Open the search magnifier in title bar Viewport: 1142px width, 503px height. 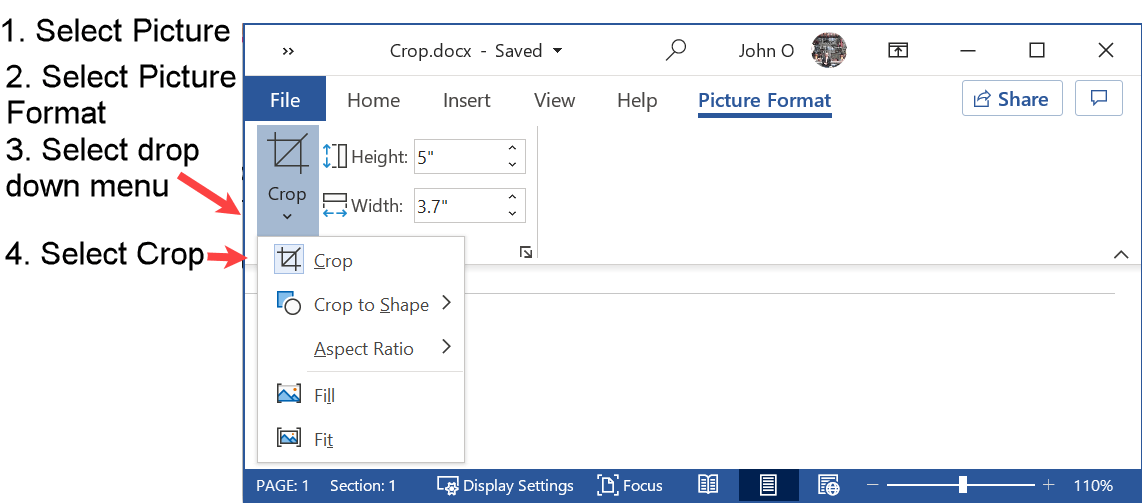point(676,50)
